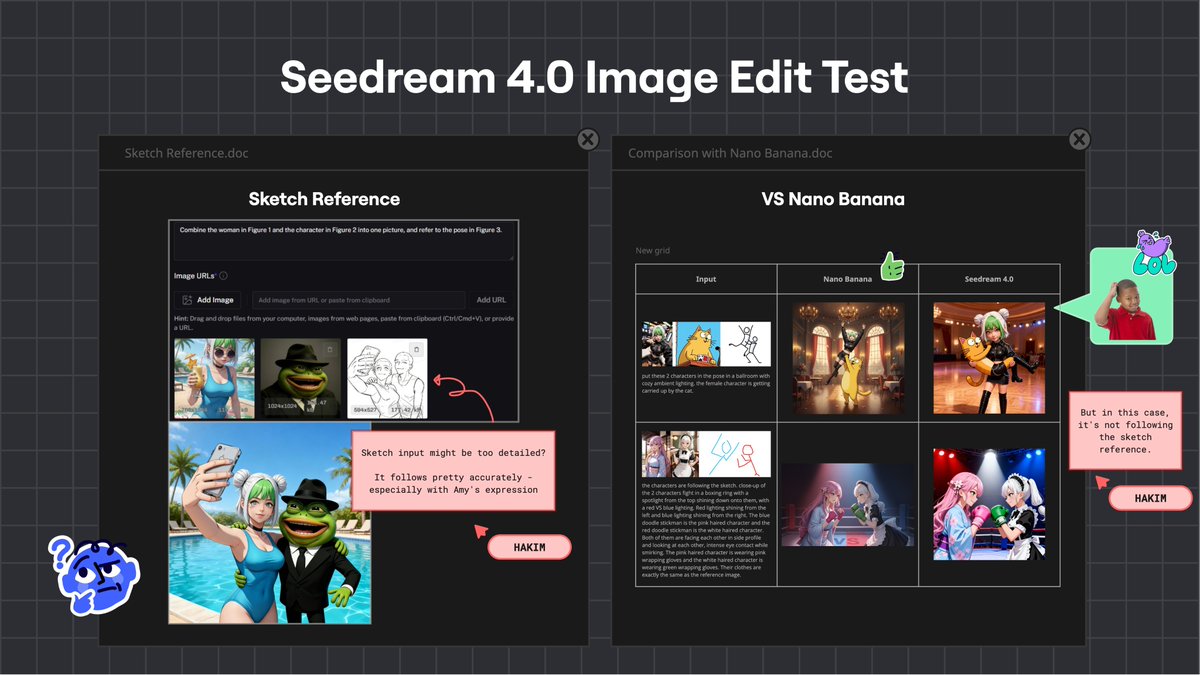Click the 'Hint: Drag and drop files' text
Image resolution: width=1200 pixels, height=675 pixels.
(343, 324)
